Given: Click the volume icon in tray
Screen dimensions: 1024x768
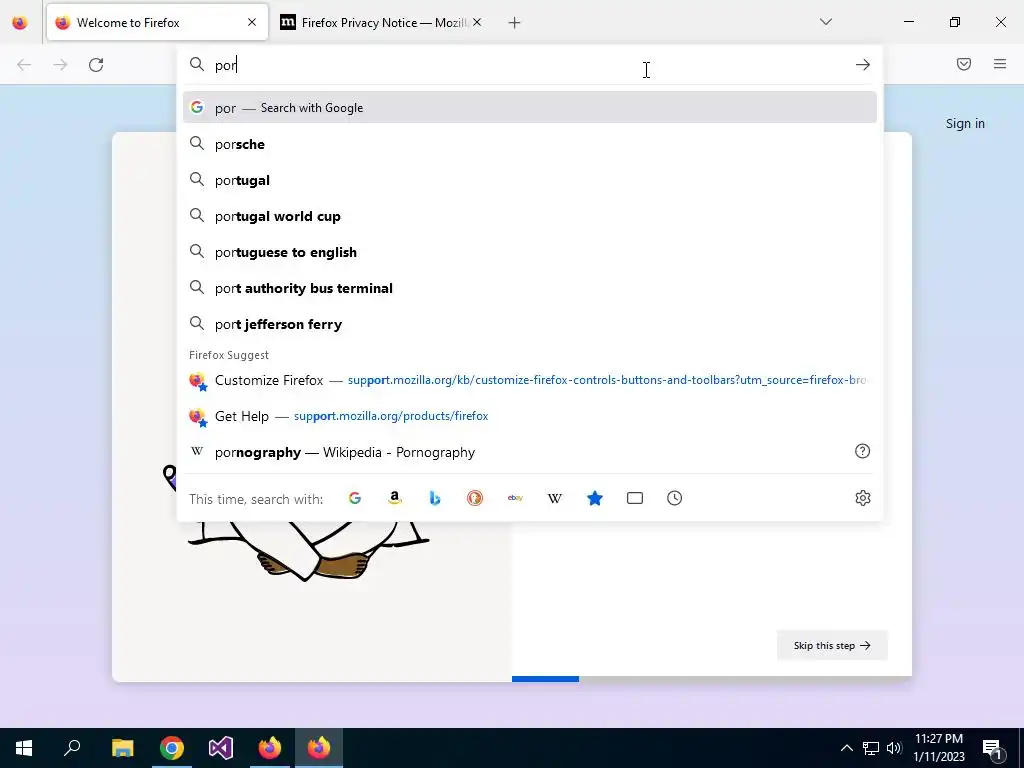Looking at the screenshot, I should coord(894,748).
